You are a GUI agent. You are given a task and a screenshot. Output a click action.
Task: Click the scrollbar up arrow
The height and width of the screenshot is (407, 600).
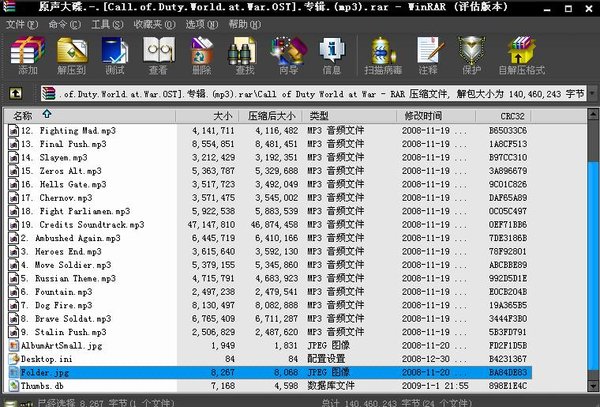tap(593, 114)
